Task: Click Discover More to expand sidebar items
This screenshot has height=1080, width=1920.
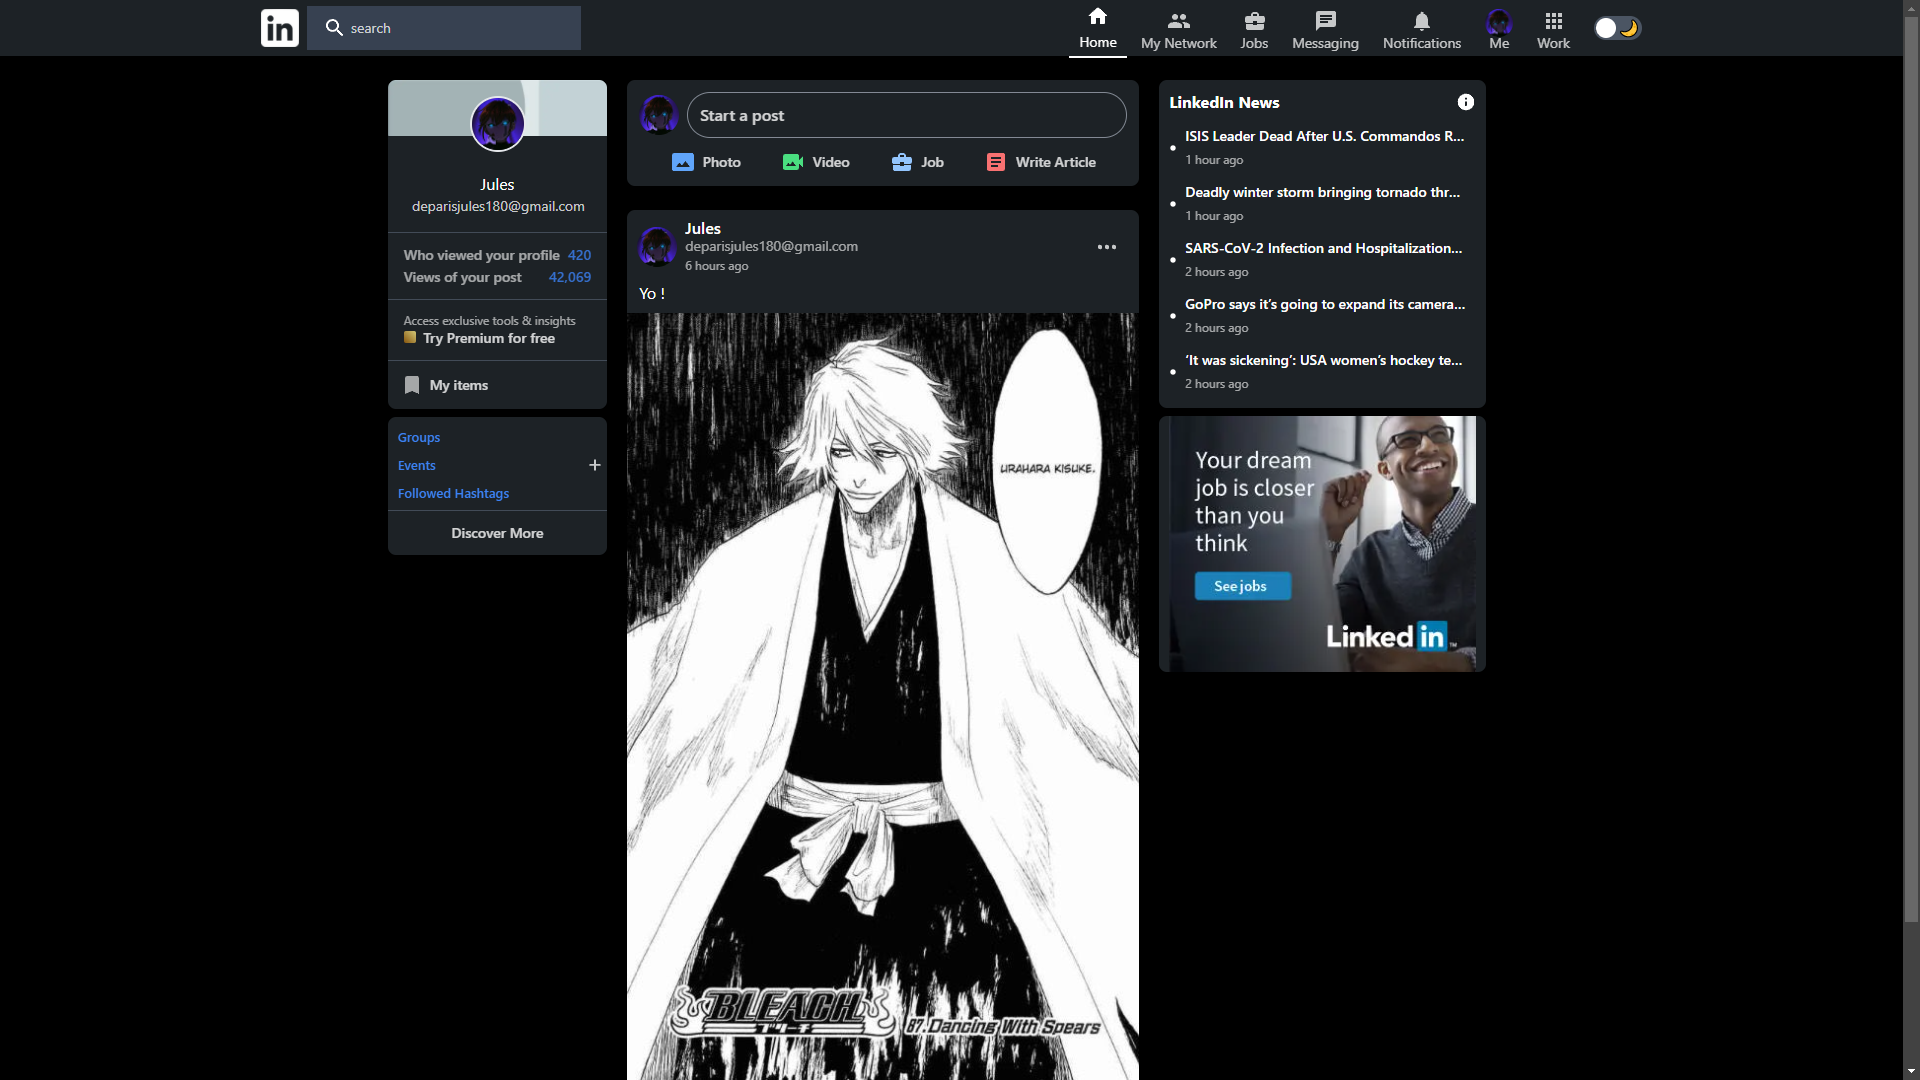Action: coord(497,532)
